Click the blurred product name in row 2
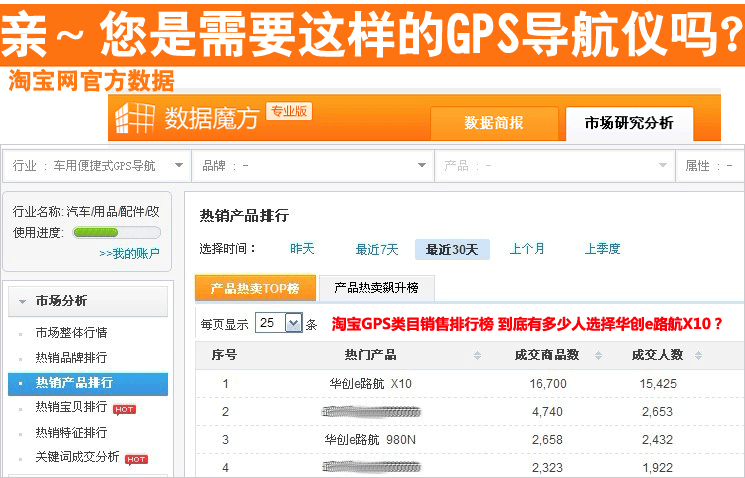 tap(371, 411)
